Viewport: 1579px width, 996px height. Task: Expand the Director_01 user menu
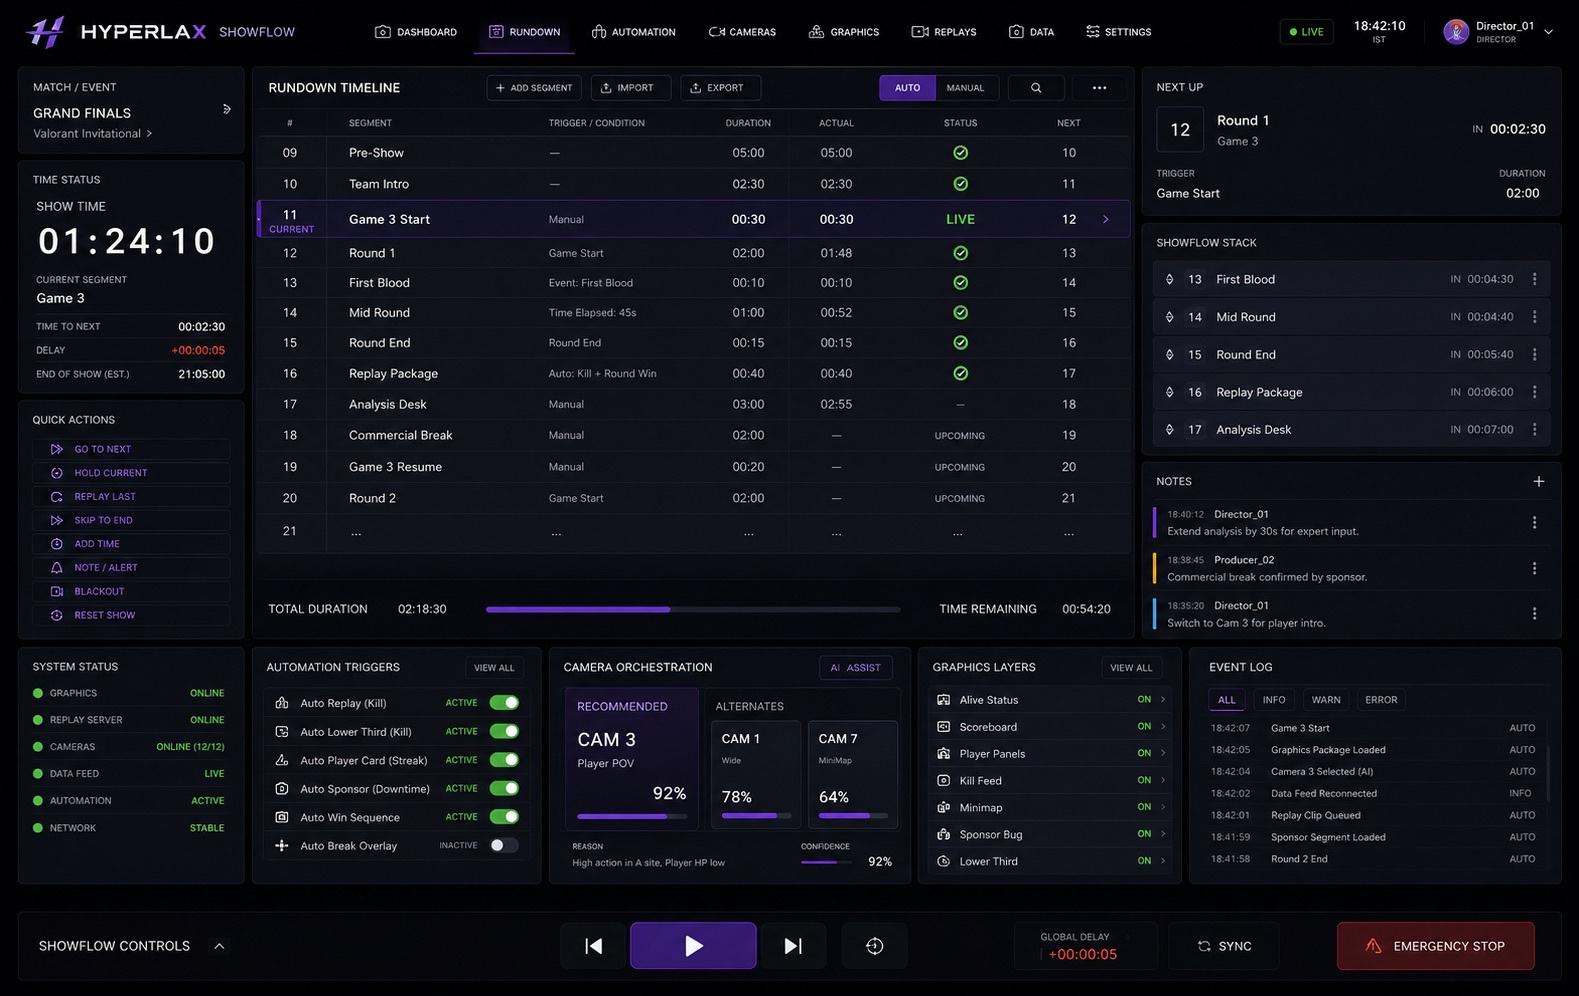[1548, 31]
